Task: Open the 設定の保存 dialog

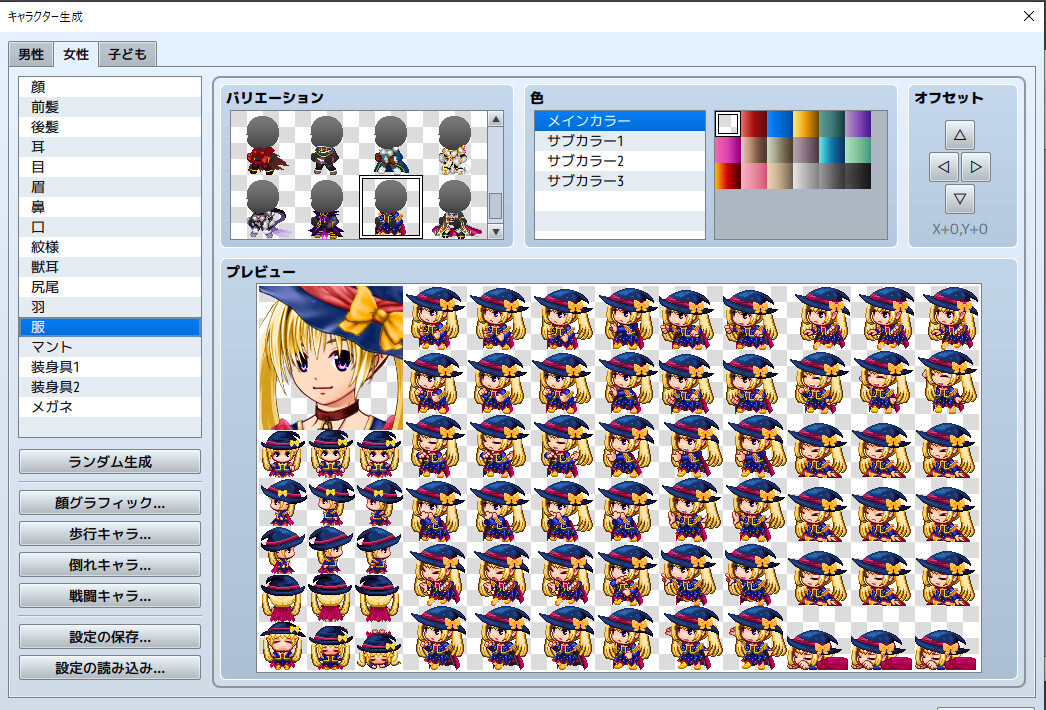Action: 109,635
